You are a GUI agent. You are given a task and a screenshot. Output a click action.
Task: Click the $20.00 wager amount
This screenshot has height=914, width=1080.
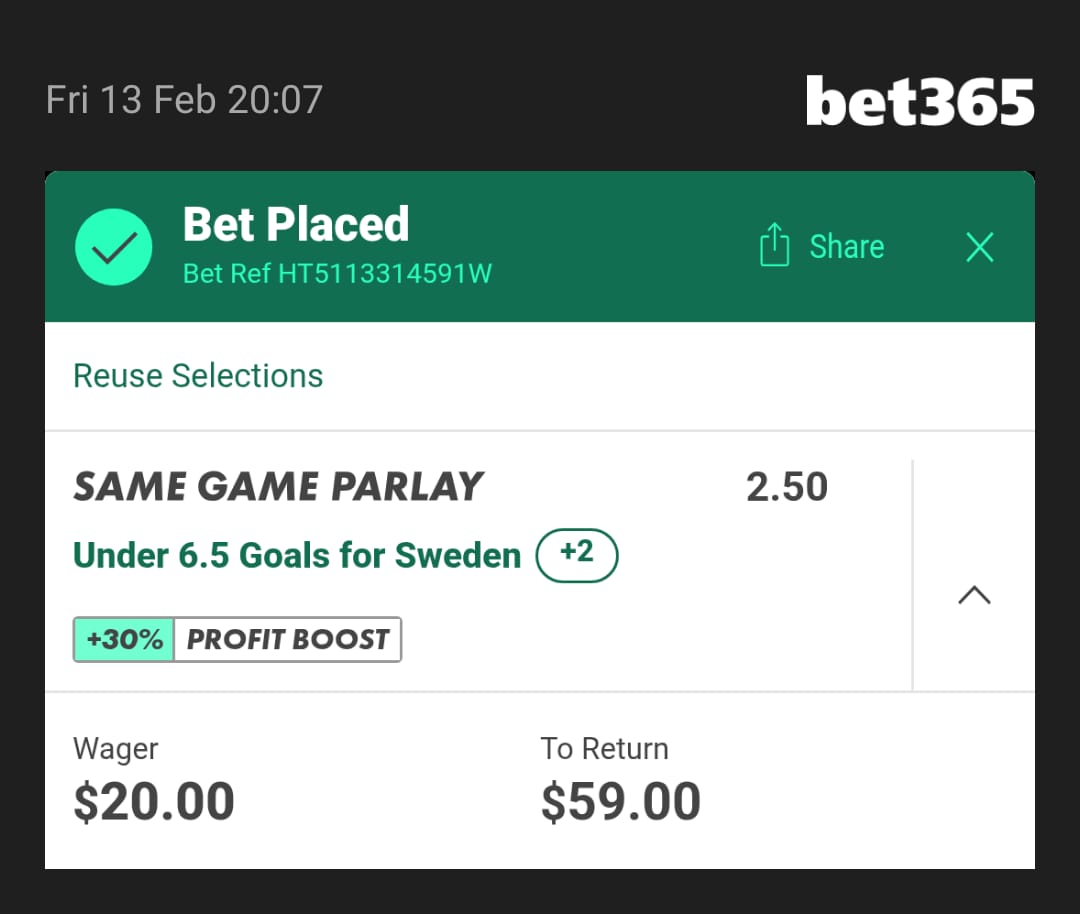(154, 802)
